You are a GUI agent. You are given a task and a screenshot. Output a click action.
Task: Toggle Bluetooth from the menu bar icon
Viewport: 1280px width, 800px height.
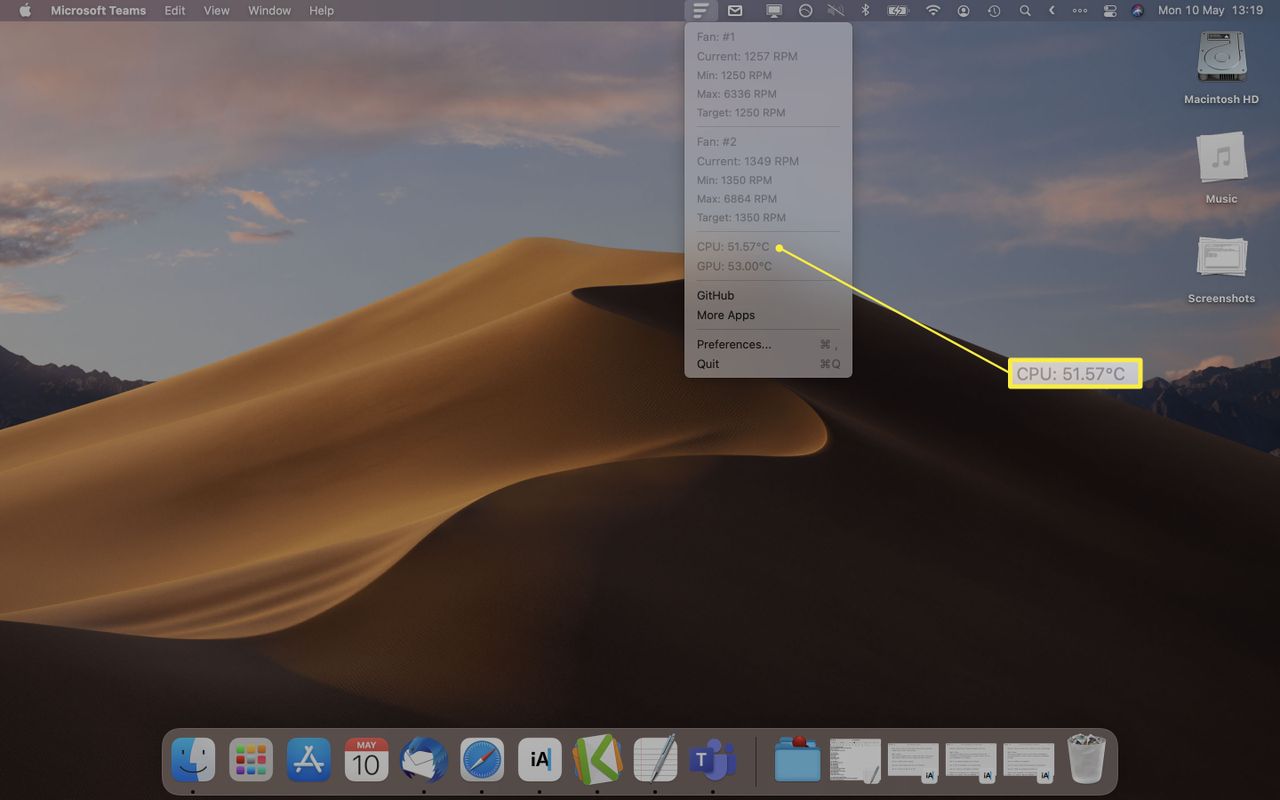(866, 10)
